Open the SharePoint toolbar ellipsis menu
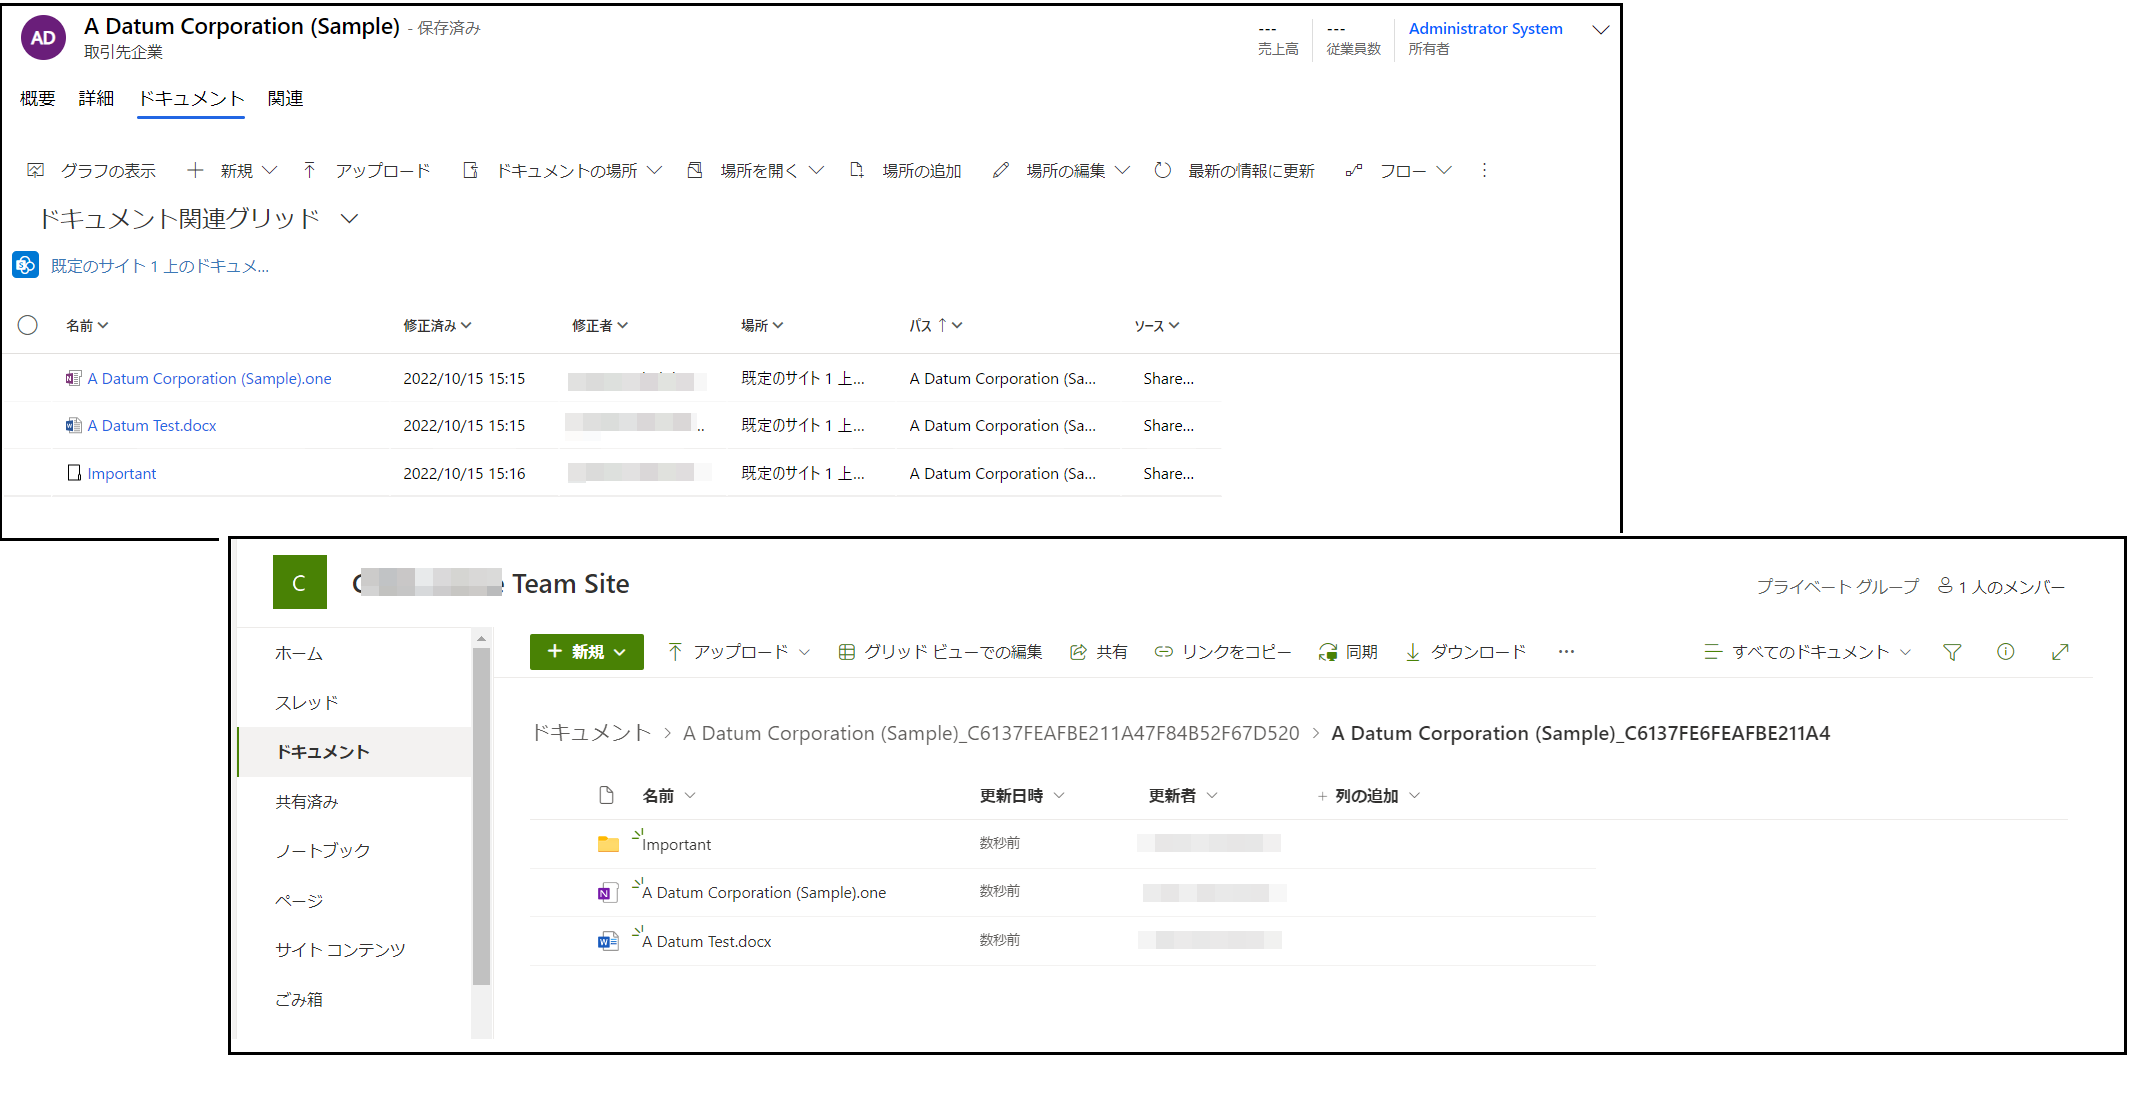 click(x=1566, y=652)
